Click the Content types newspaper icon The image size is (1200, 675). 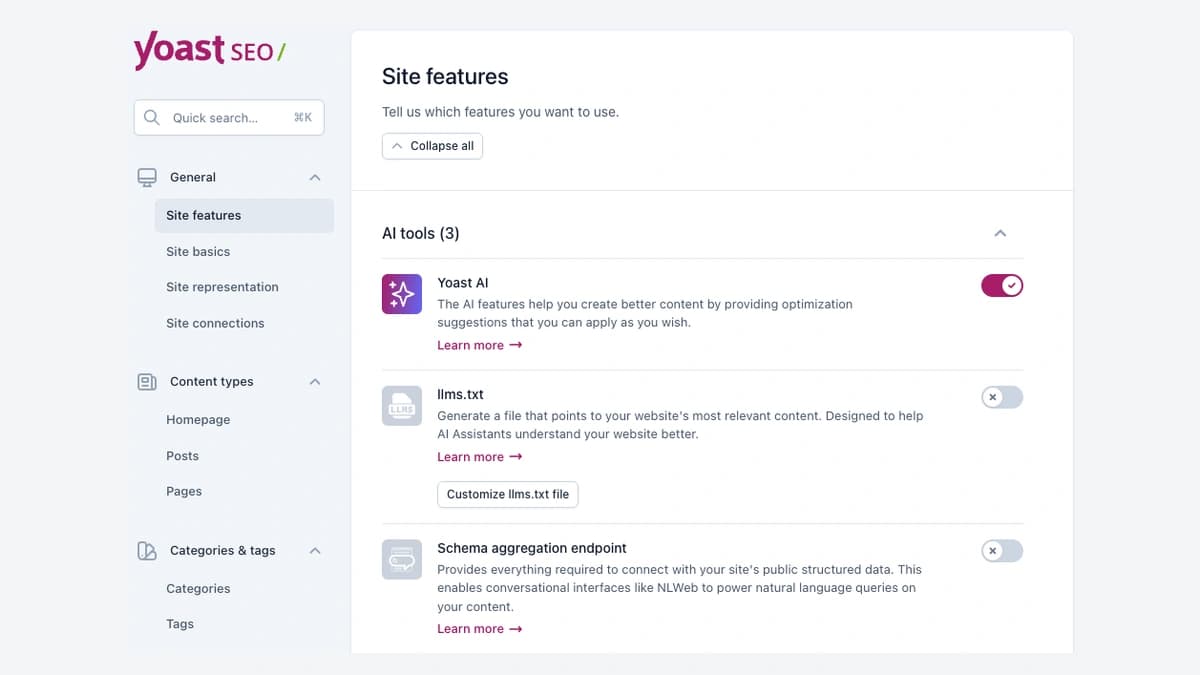coord(147,382)
